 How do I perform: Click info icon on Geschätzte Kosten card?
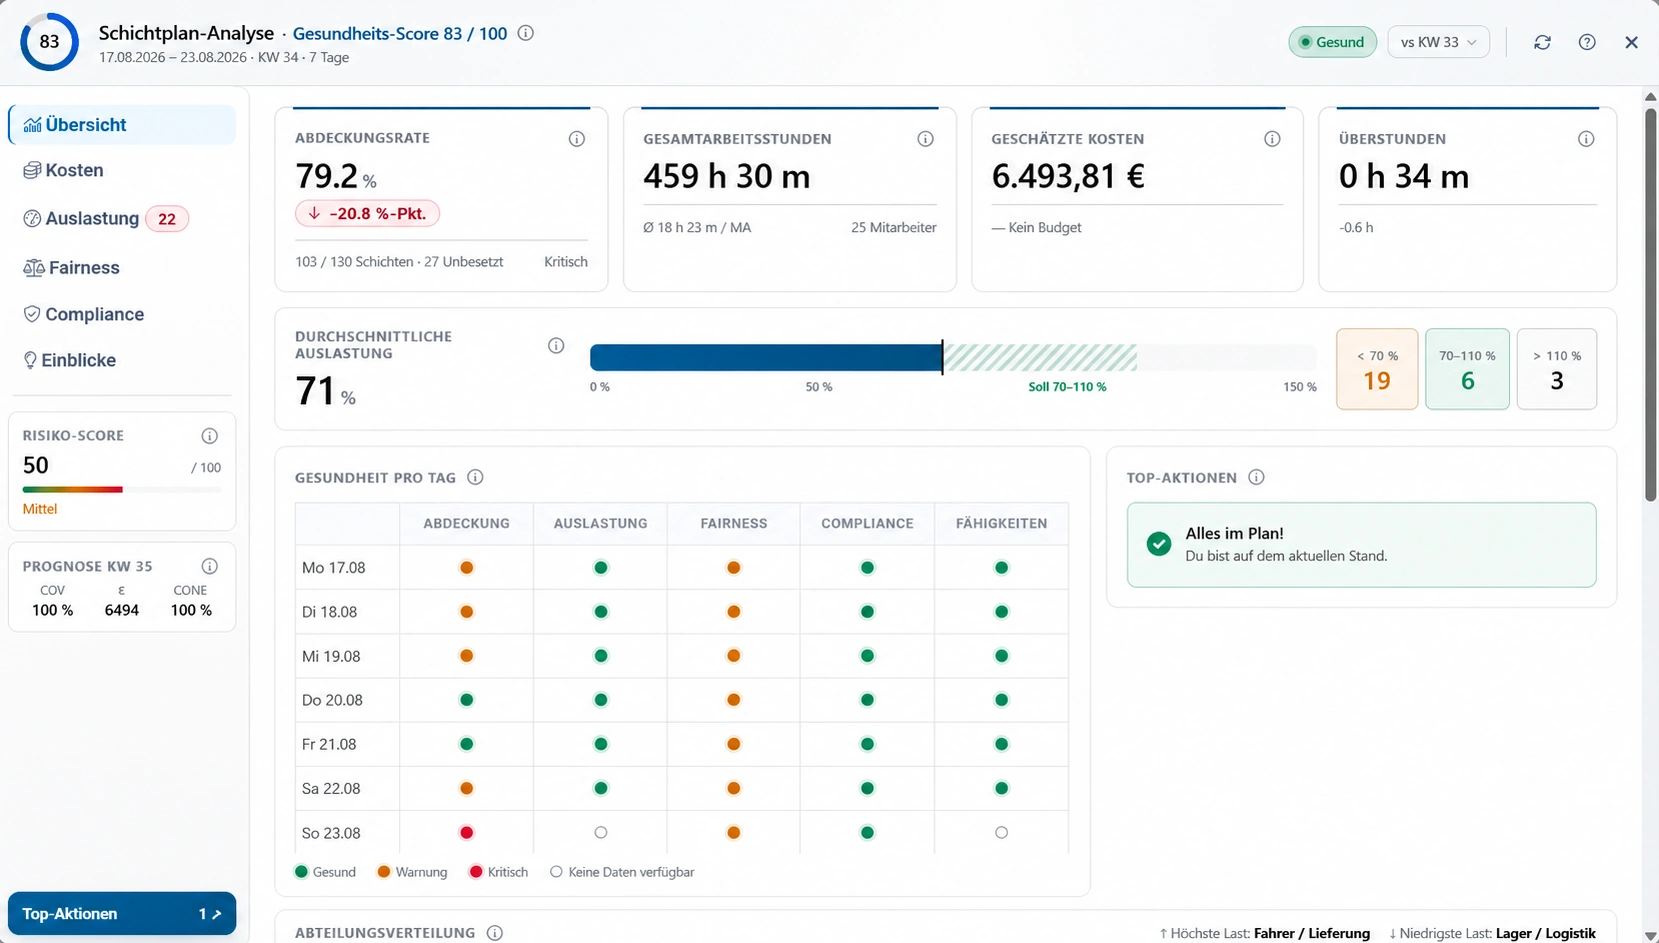point(1272,139)
